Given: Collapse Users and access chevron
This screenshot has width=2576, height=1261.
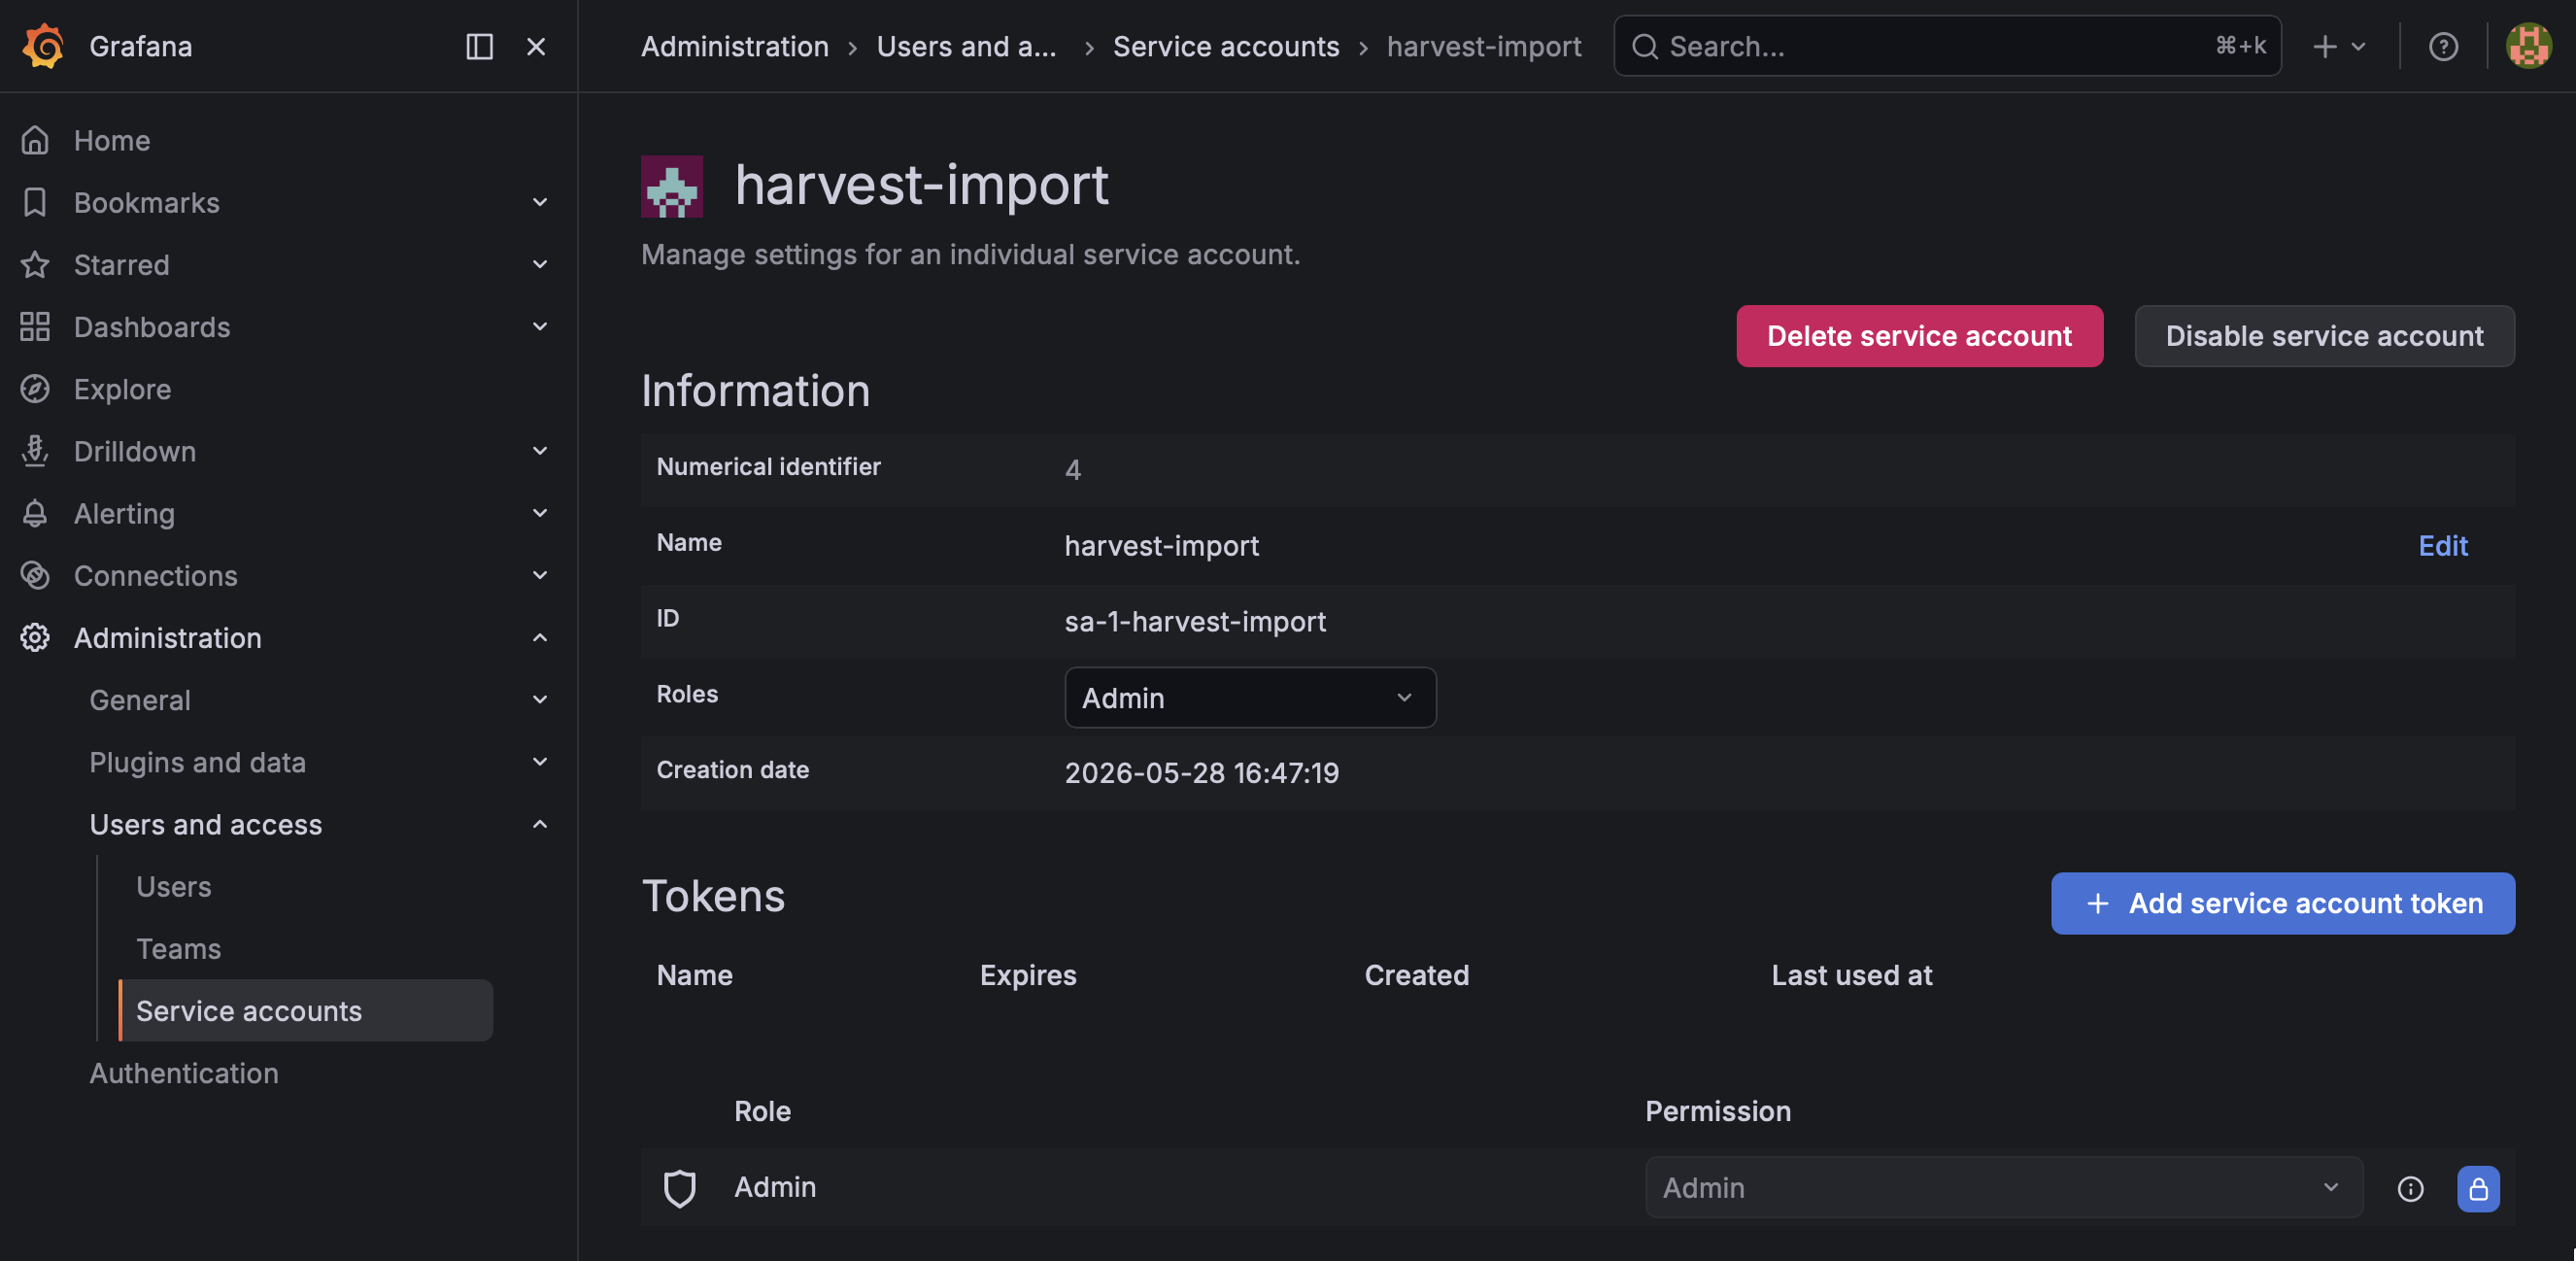Looking at the screenshot, I should 539,824.
